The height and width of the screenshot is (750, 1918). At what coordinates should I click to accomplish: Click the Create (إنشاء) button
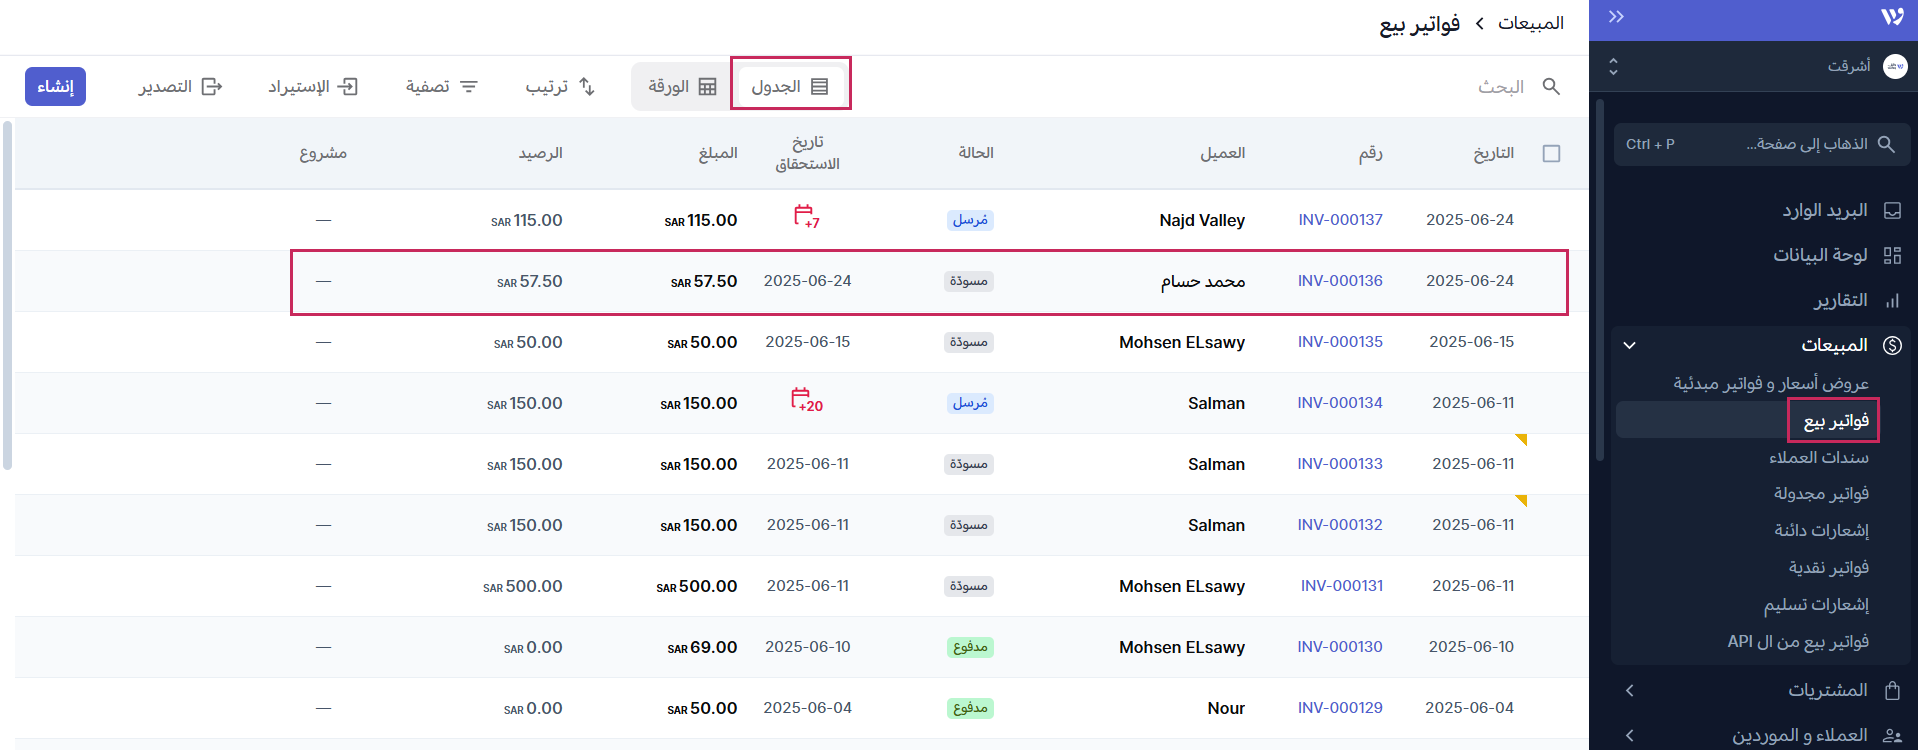[x=55, y=87]
